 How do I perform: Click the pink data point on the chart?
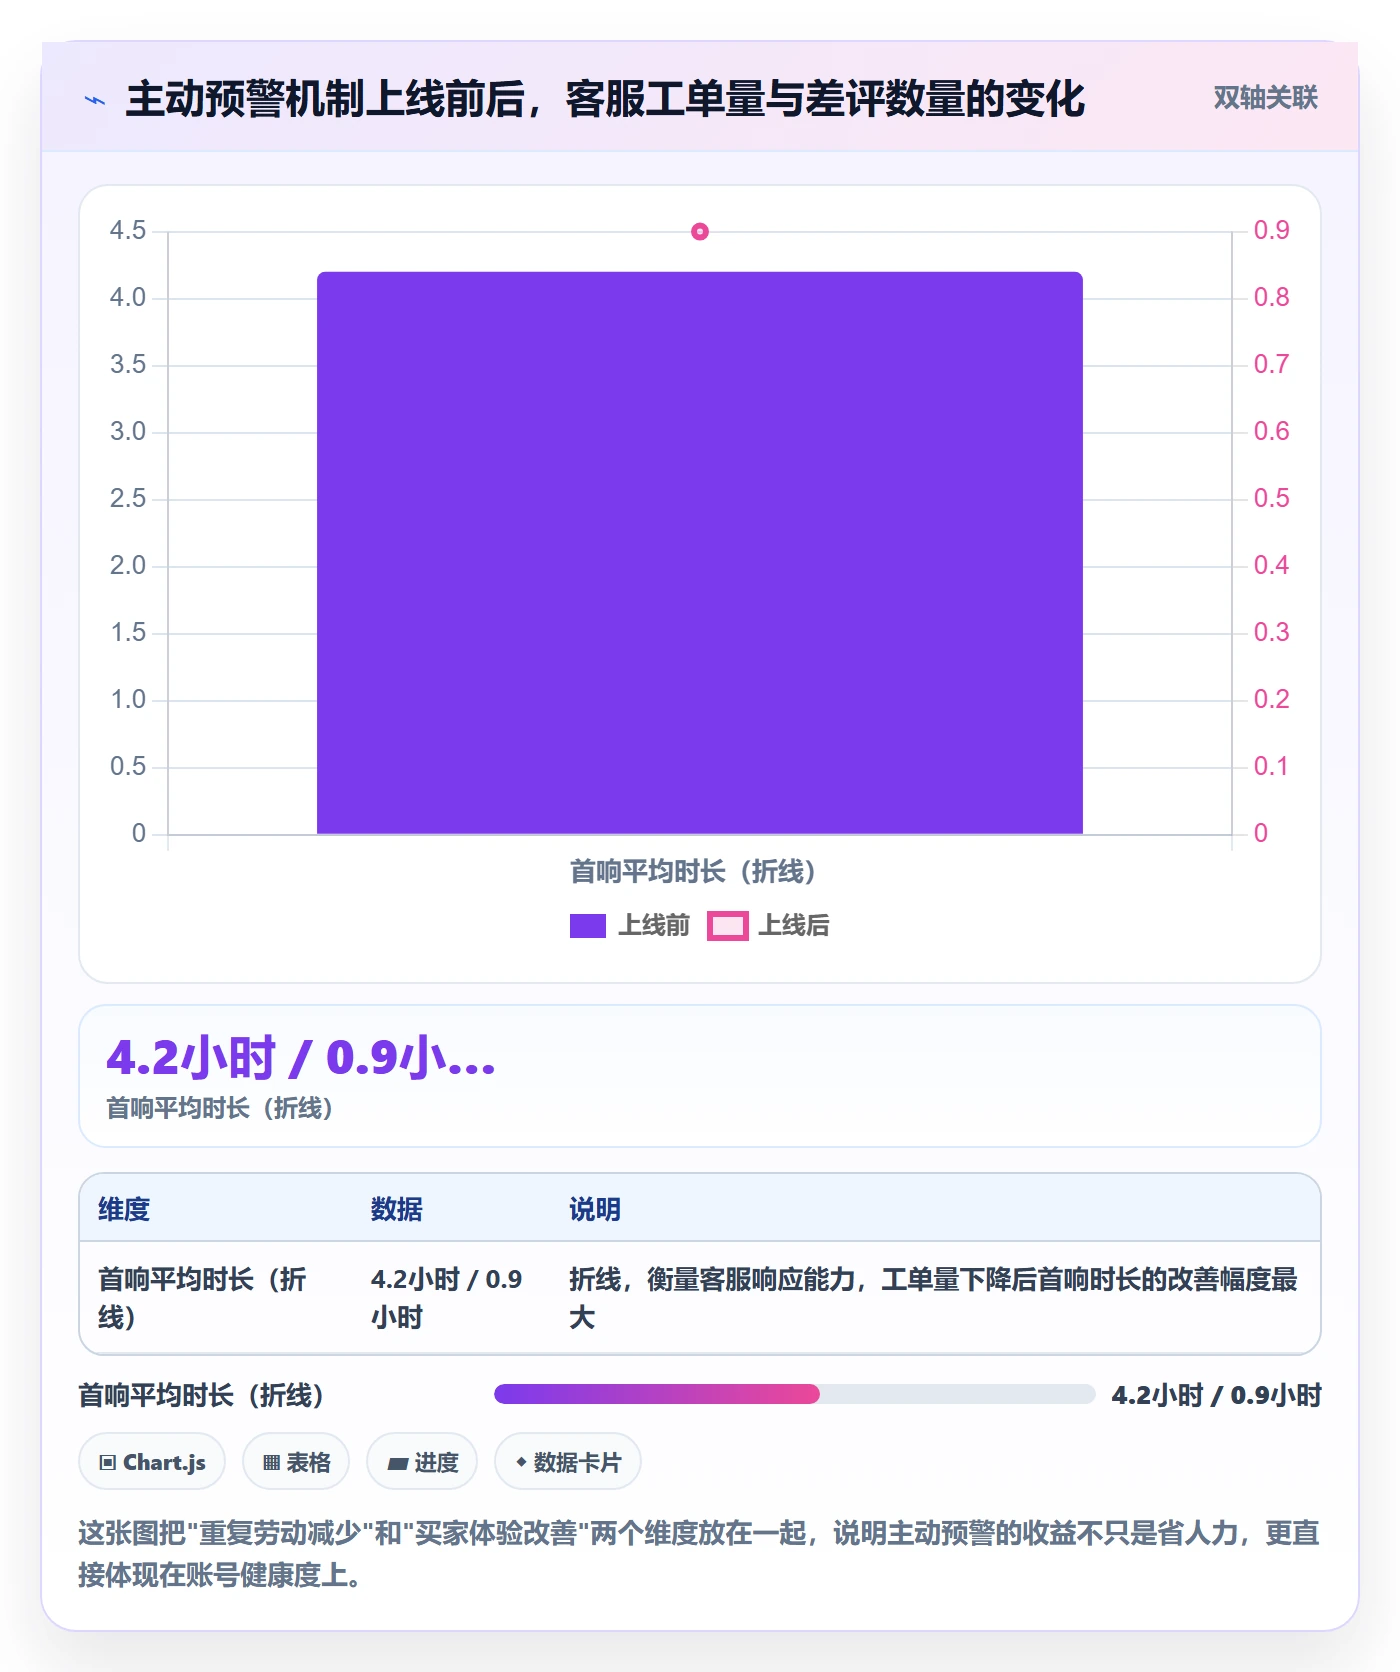pos(700,232)
